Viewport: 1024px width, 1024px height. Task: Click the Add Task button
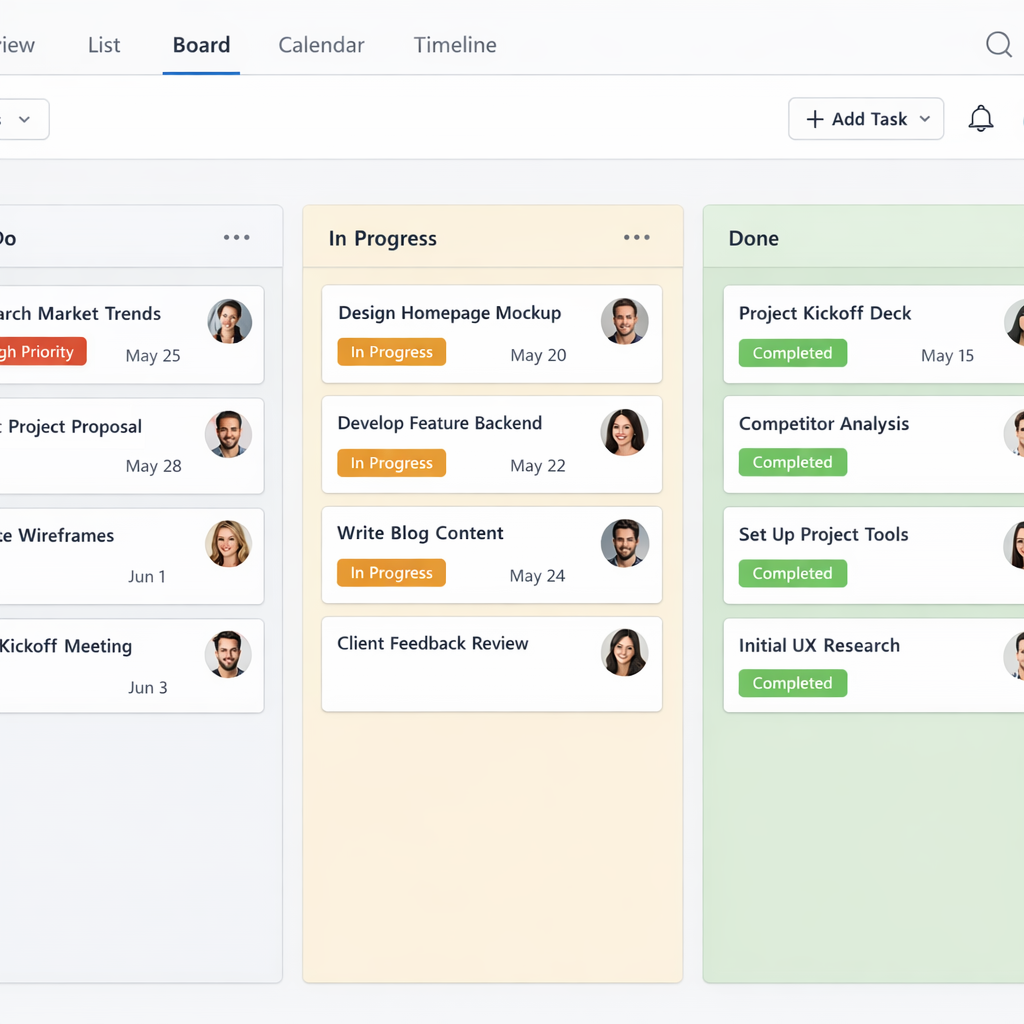(856, 119)
